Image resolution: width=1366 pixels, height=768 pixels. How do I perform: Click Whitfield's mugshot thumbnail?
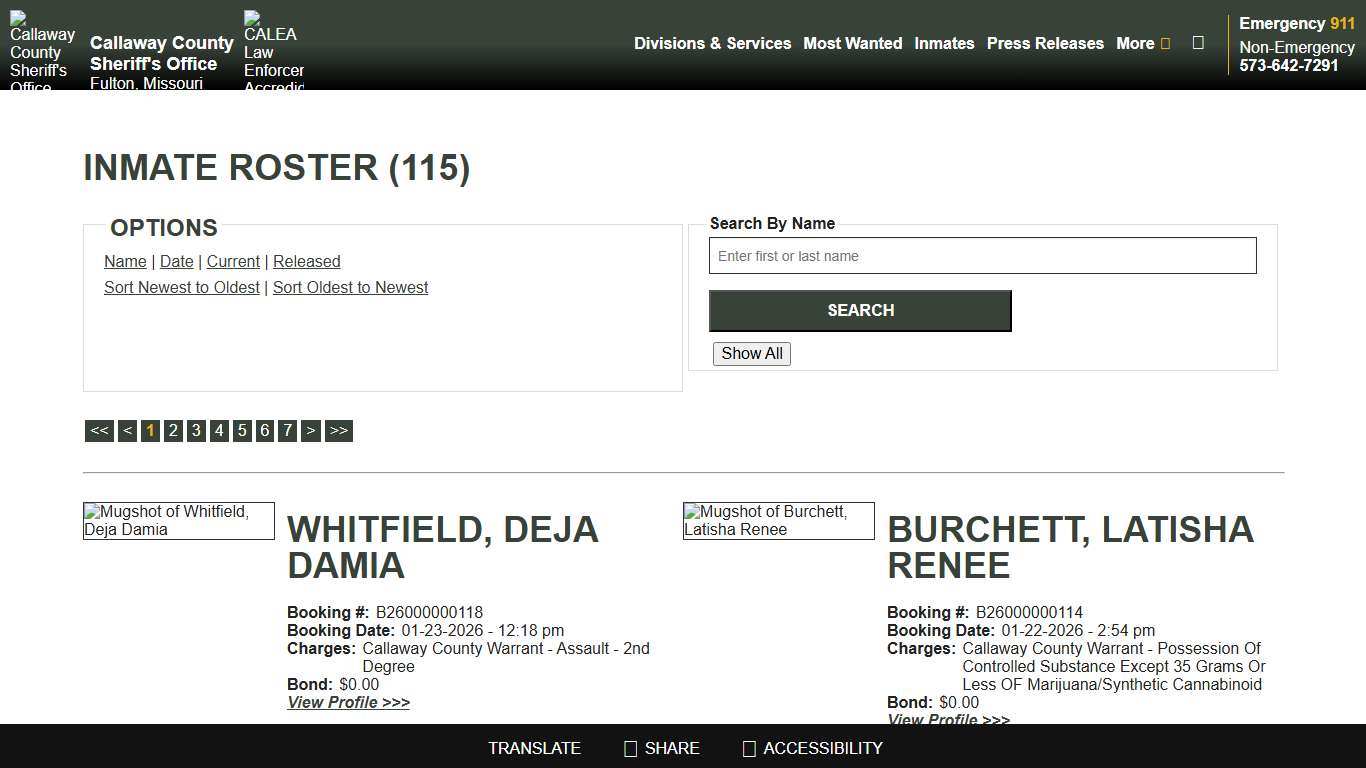(178, 520)
